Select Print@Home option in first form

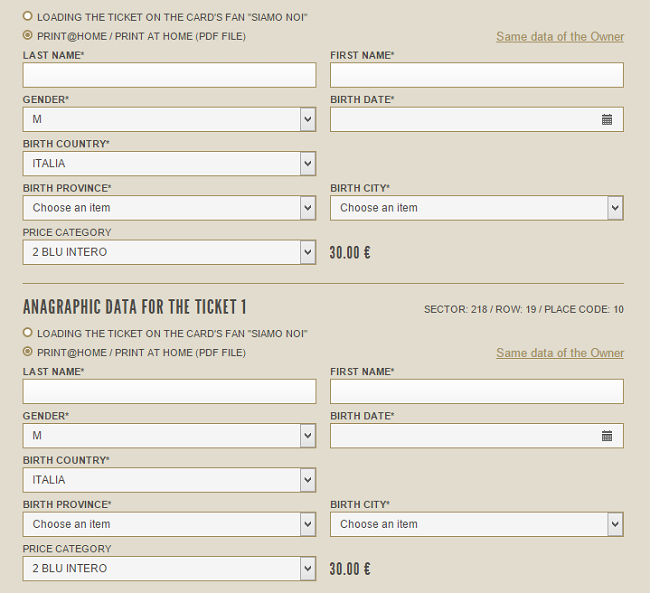point(27,35)
